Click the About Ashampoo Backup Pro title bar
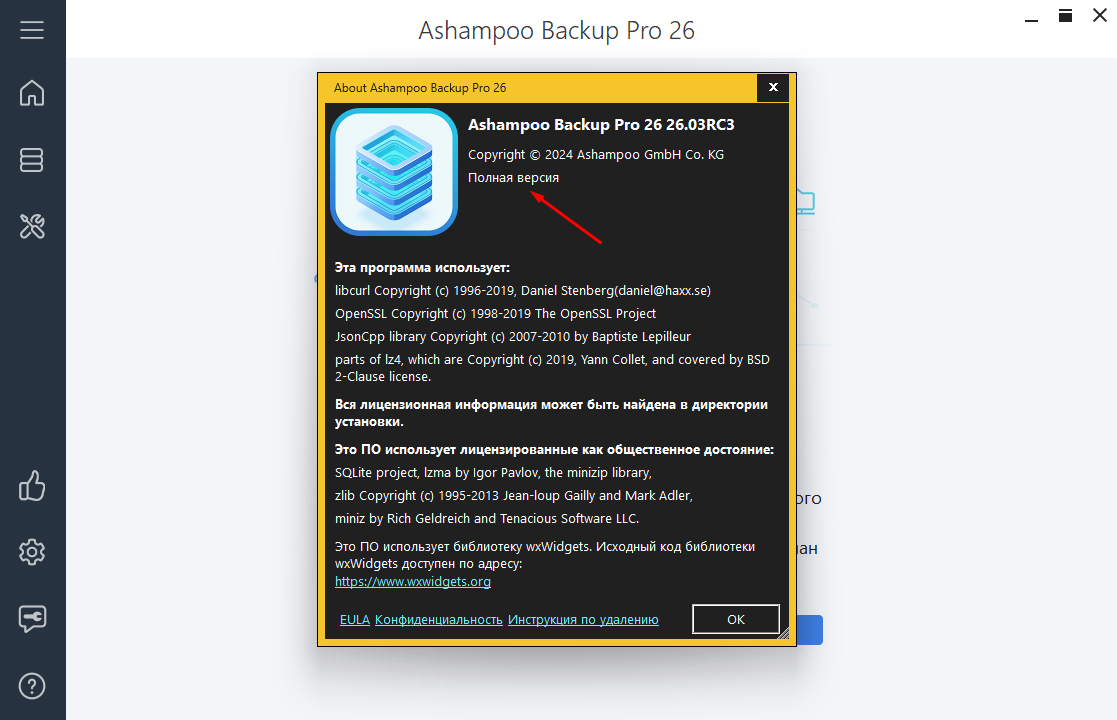This screenshot has height=720, width=1117. (x=541, y=88)
